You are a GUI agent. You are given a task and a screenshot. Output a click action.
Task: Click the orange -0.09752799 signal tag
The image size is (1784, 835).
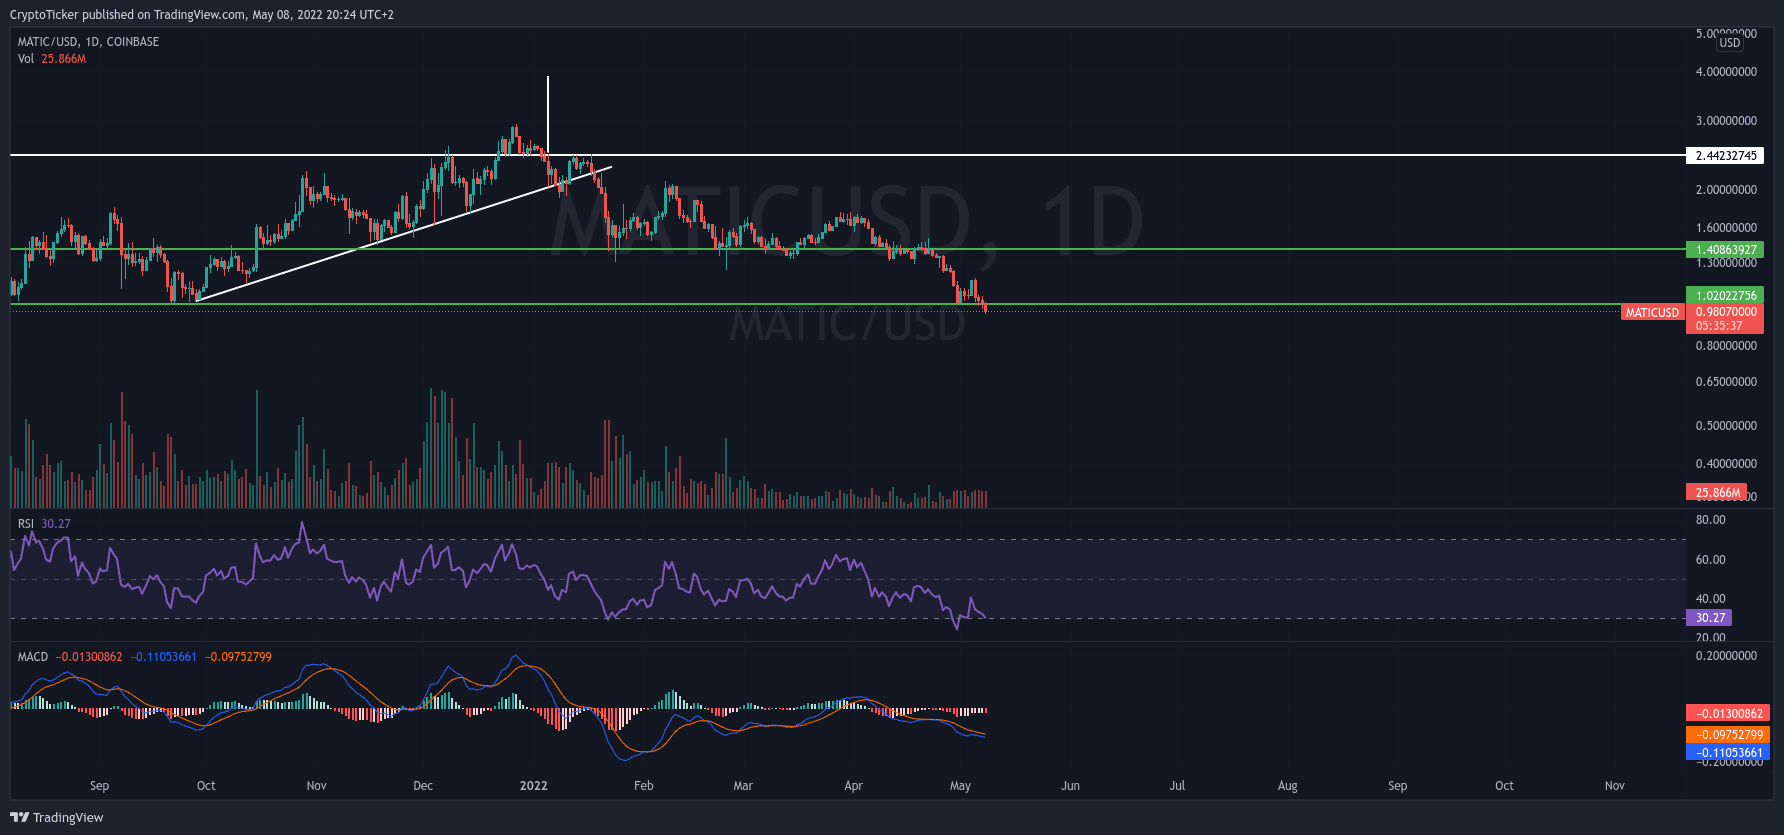[1727, 735]
